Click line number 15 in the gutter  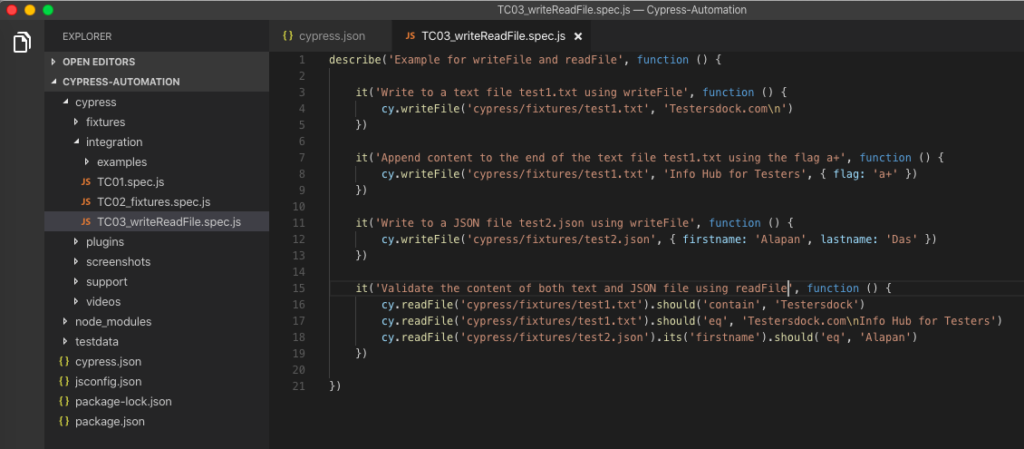click(x=300, y=288)
